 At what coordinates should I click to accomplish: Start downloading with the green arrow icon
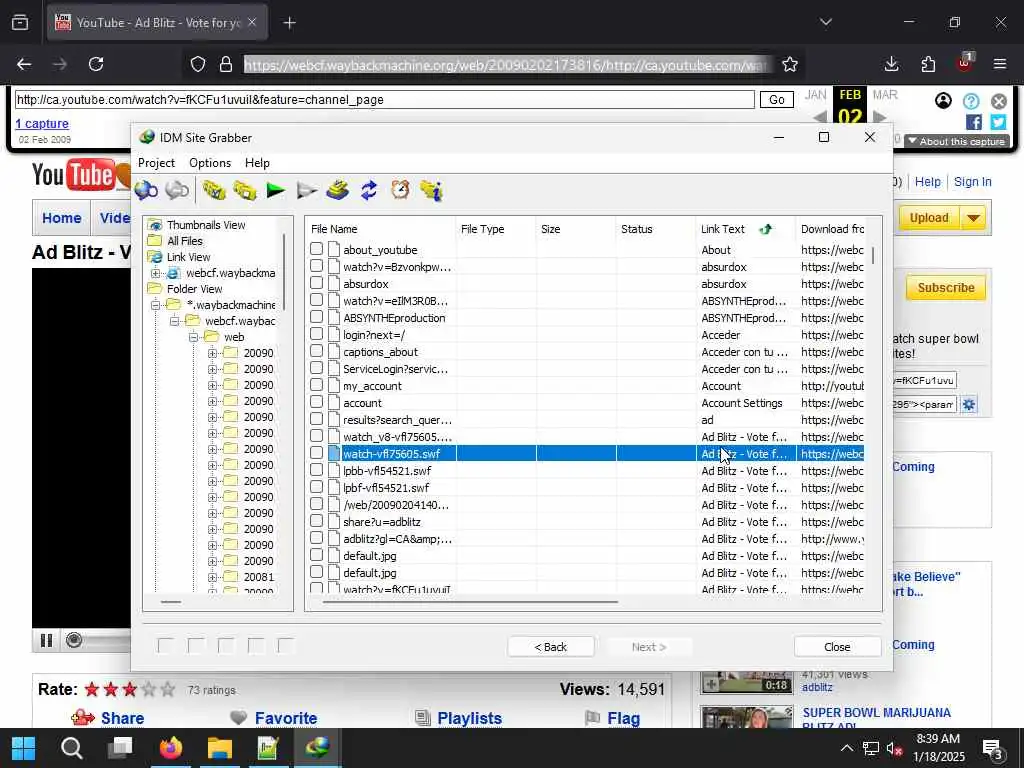276,191
